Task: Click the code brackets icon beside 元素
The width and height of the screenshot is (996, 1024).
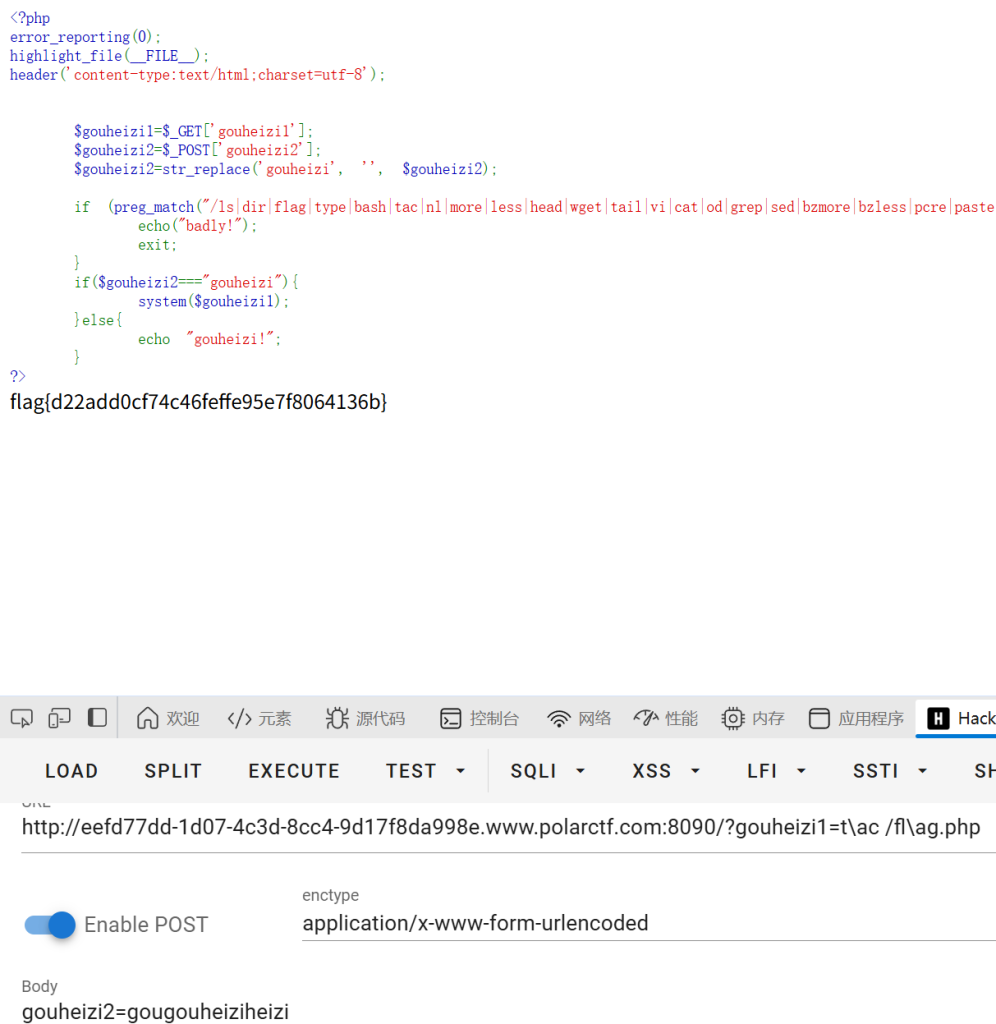Action: coord(240,719)
